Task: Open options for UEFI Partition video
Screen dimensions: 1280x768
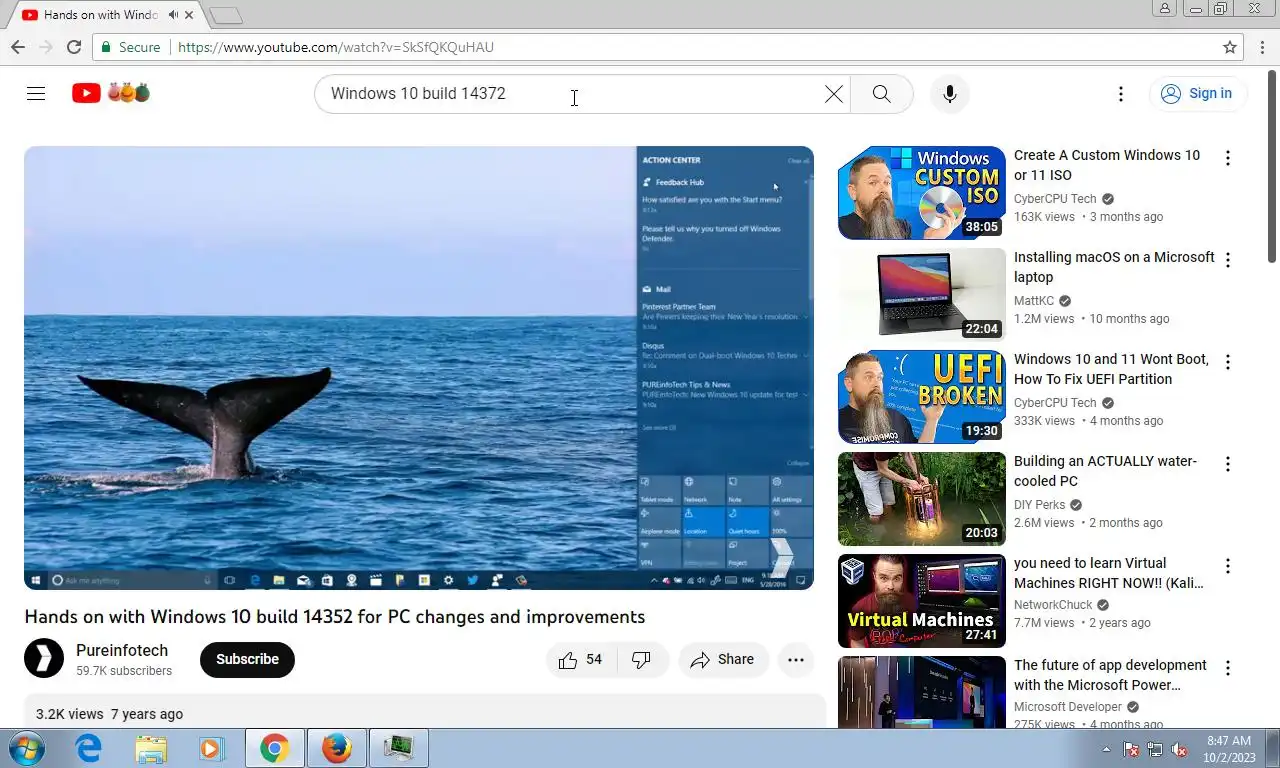Action: (1228, 362)
